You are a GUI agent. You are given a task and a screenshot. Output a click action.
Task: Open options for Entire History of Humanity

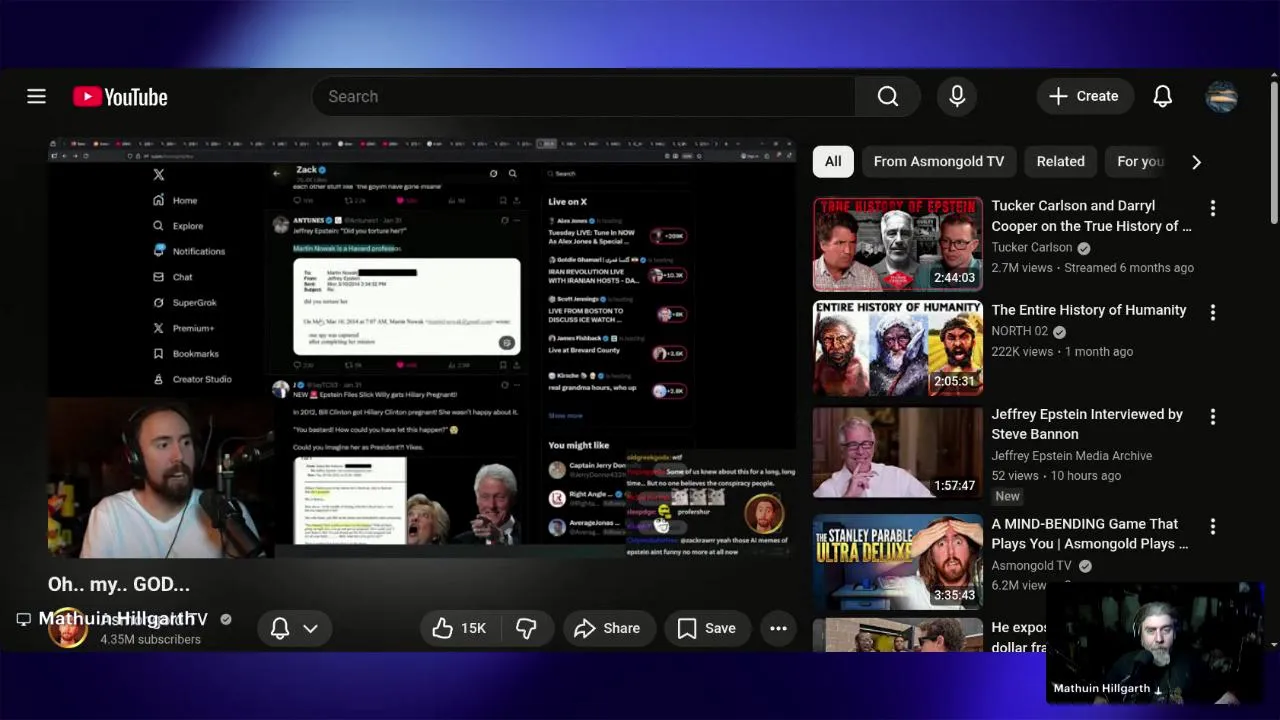point(1212,312)
